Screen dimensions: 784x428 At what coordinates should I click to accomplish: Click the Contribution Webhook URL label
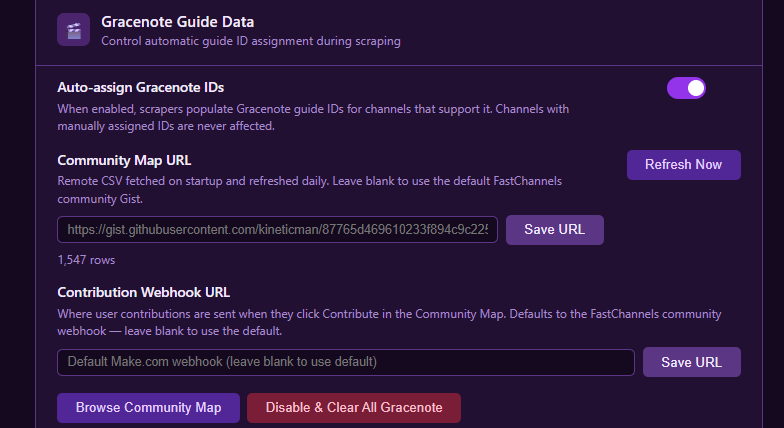coord(144,292)
